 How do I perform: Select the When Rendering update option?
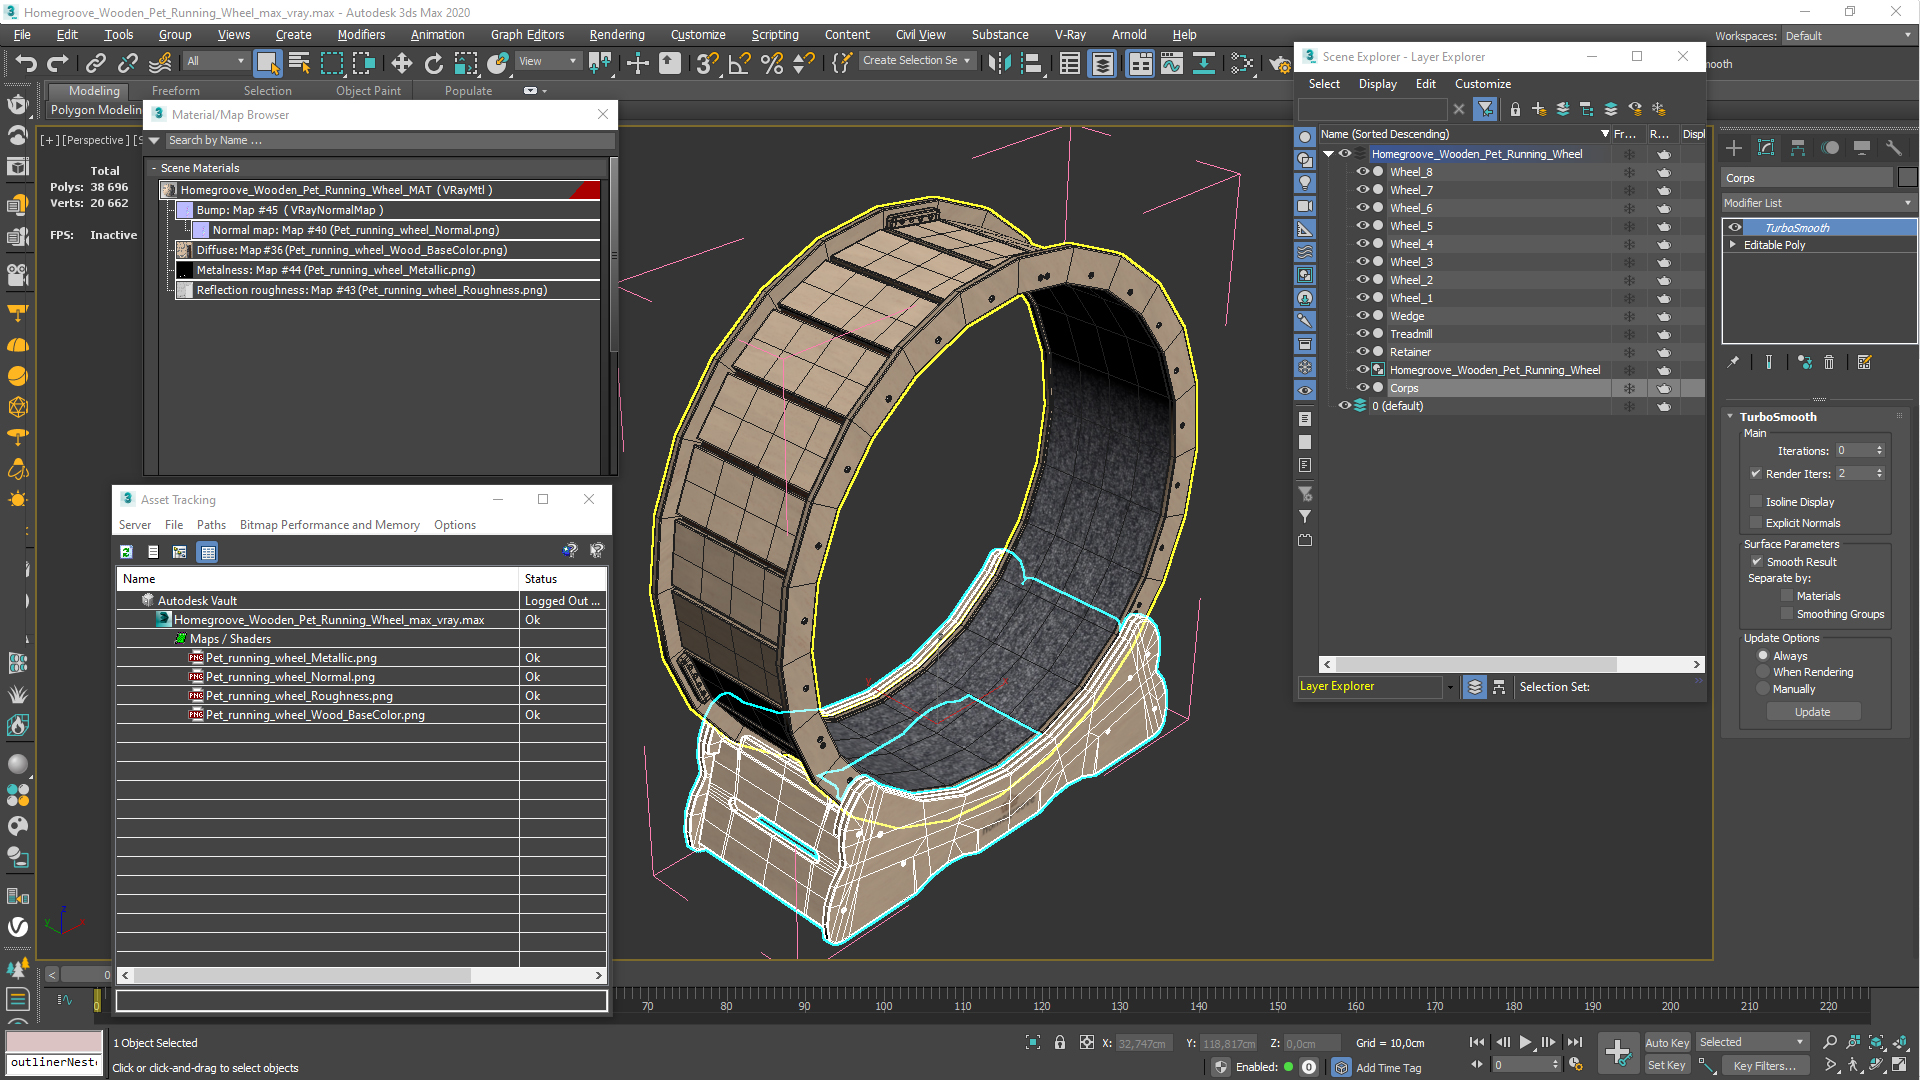click(1763, 673)
